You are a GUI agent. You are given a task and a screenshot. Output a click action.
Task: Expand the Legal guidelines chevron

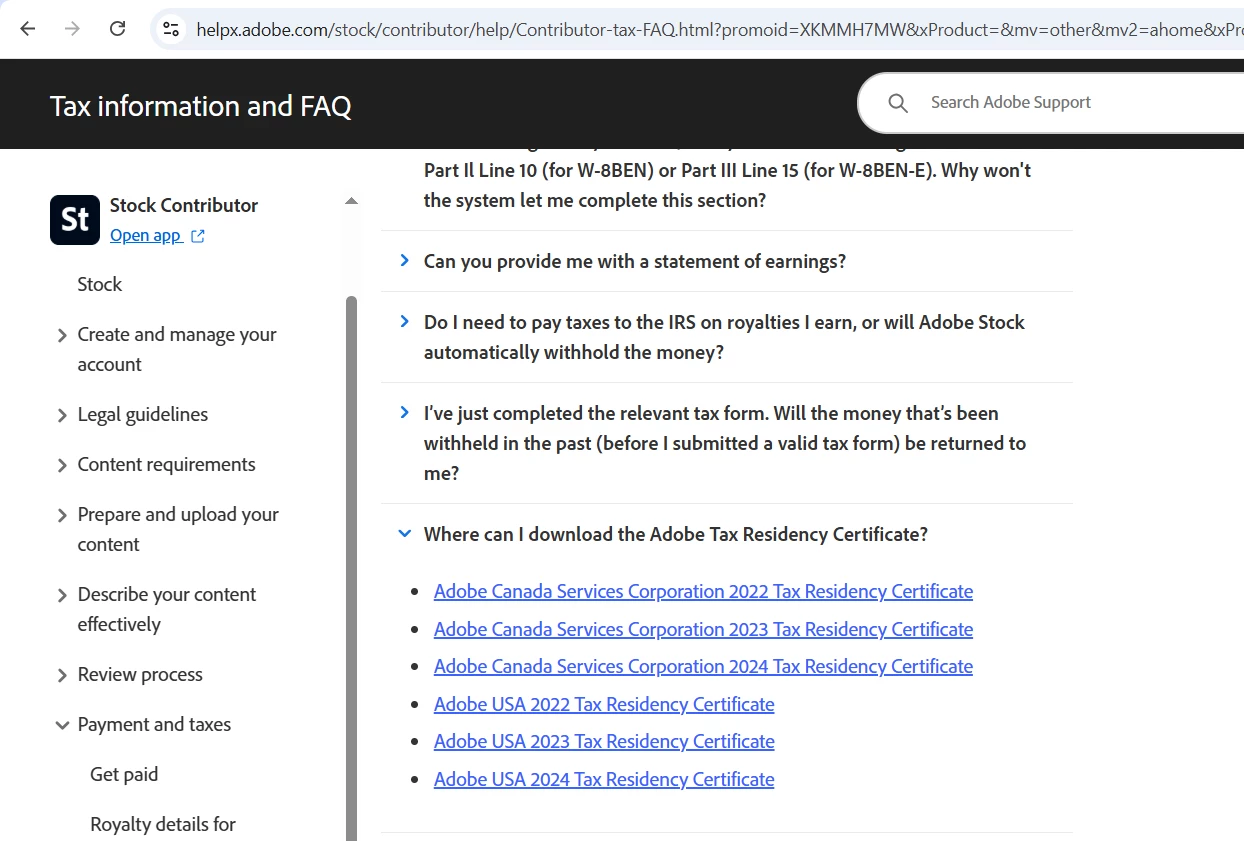(62, 416)
